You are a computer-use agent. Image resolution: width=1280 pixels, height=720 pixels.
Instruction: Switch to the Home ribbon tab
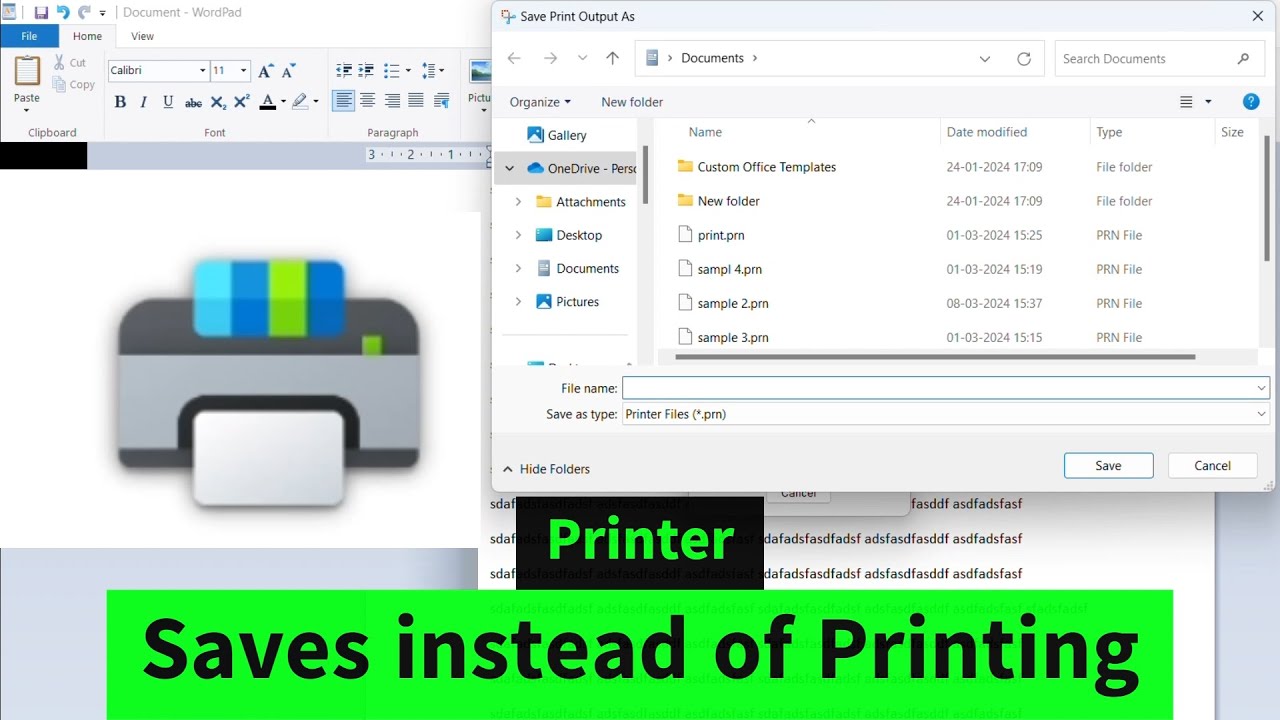[87, 36]
